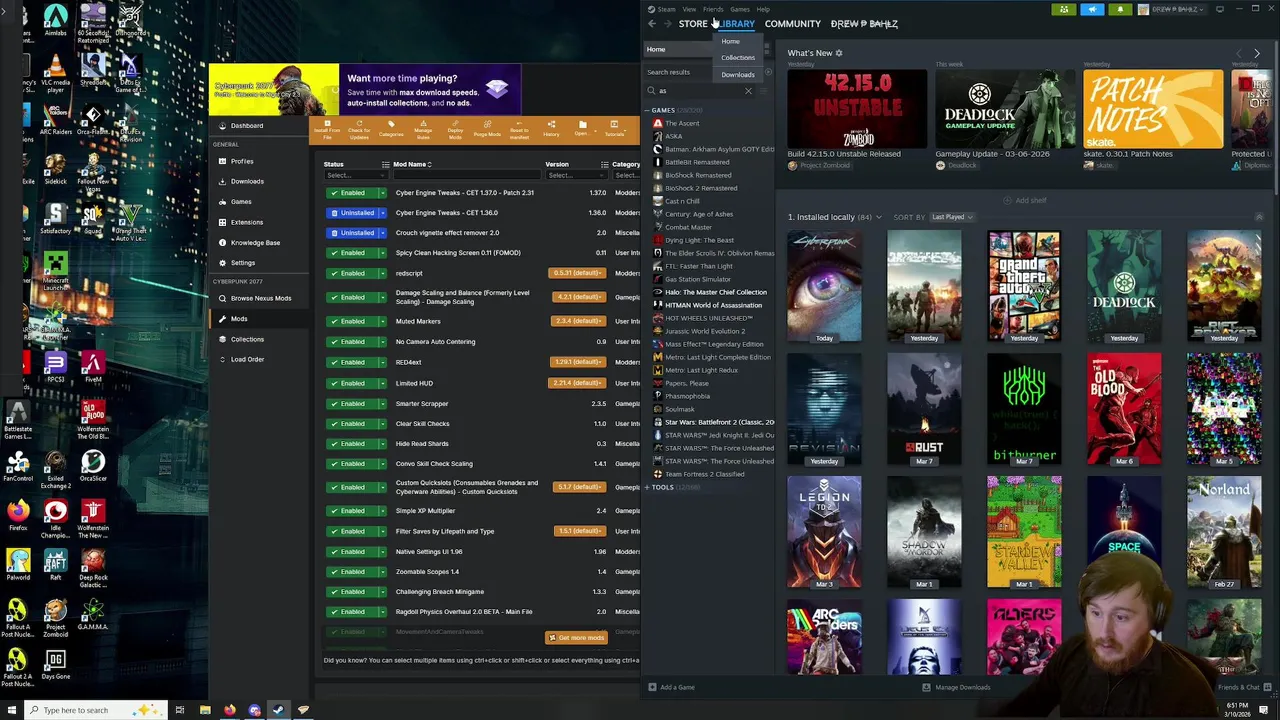Open Cyberpunk 2077 cover in Steam library

tap(824, 287)
